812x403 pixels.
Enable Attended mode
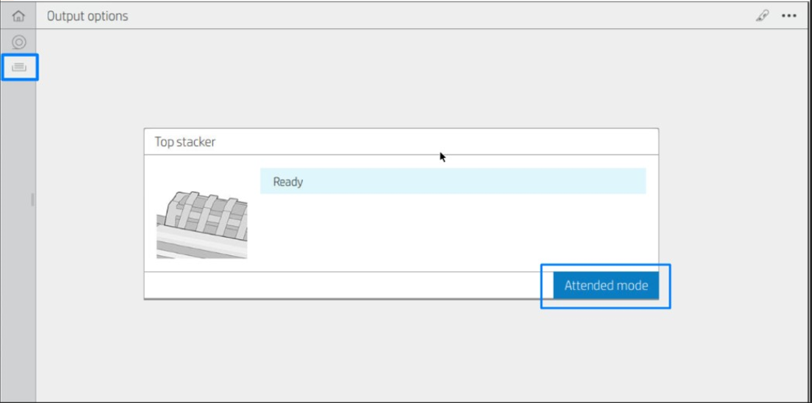[605, 285]
